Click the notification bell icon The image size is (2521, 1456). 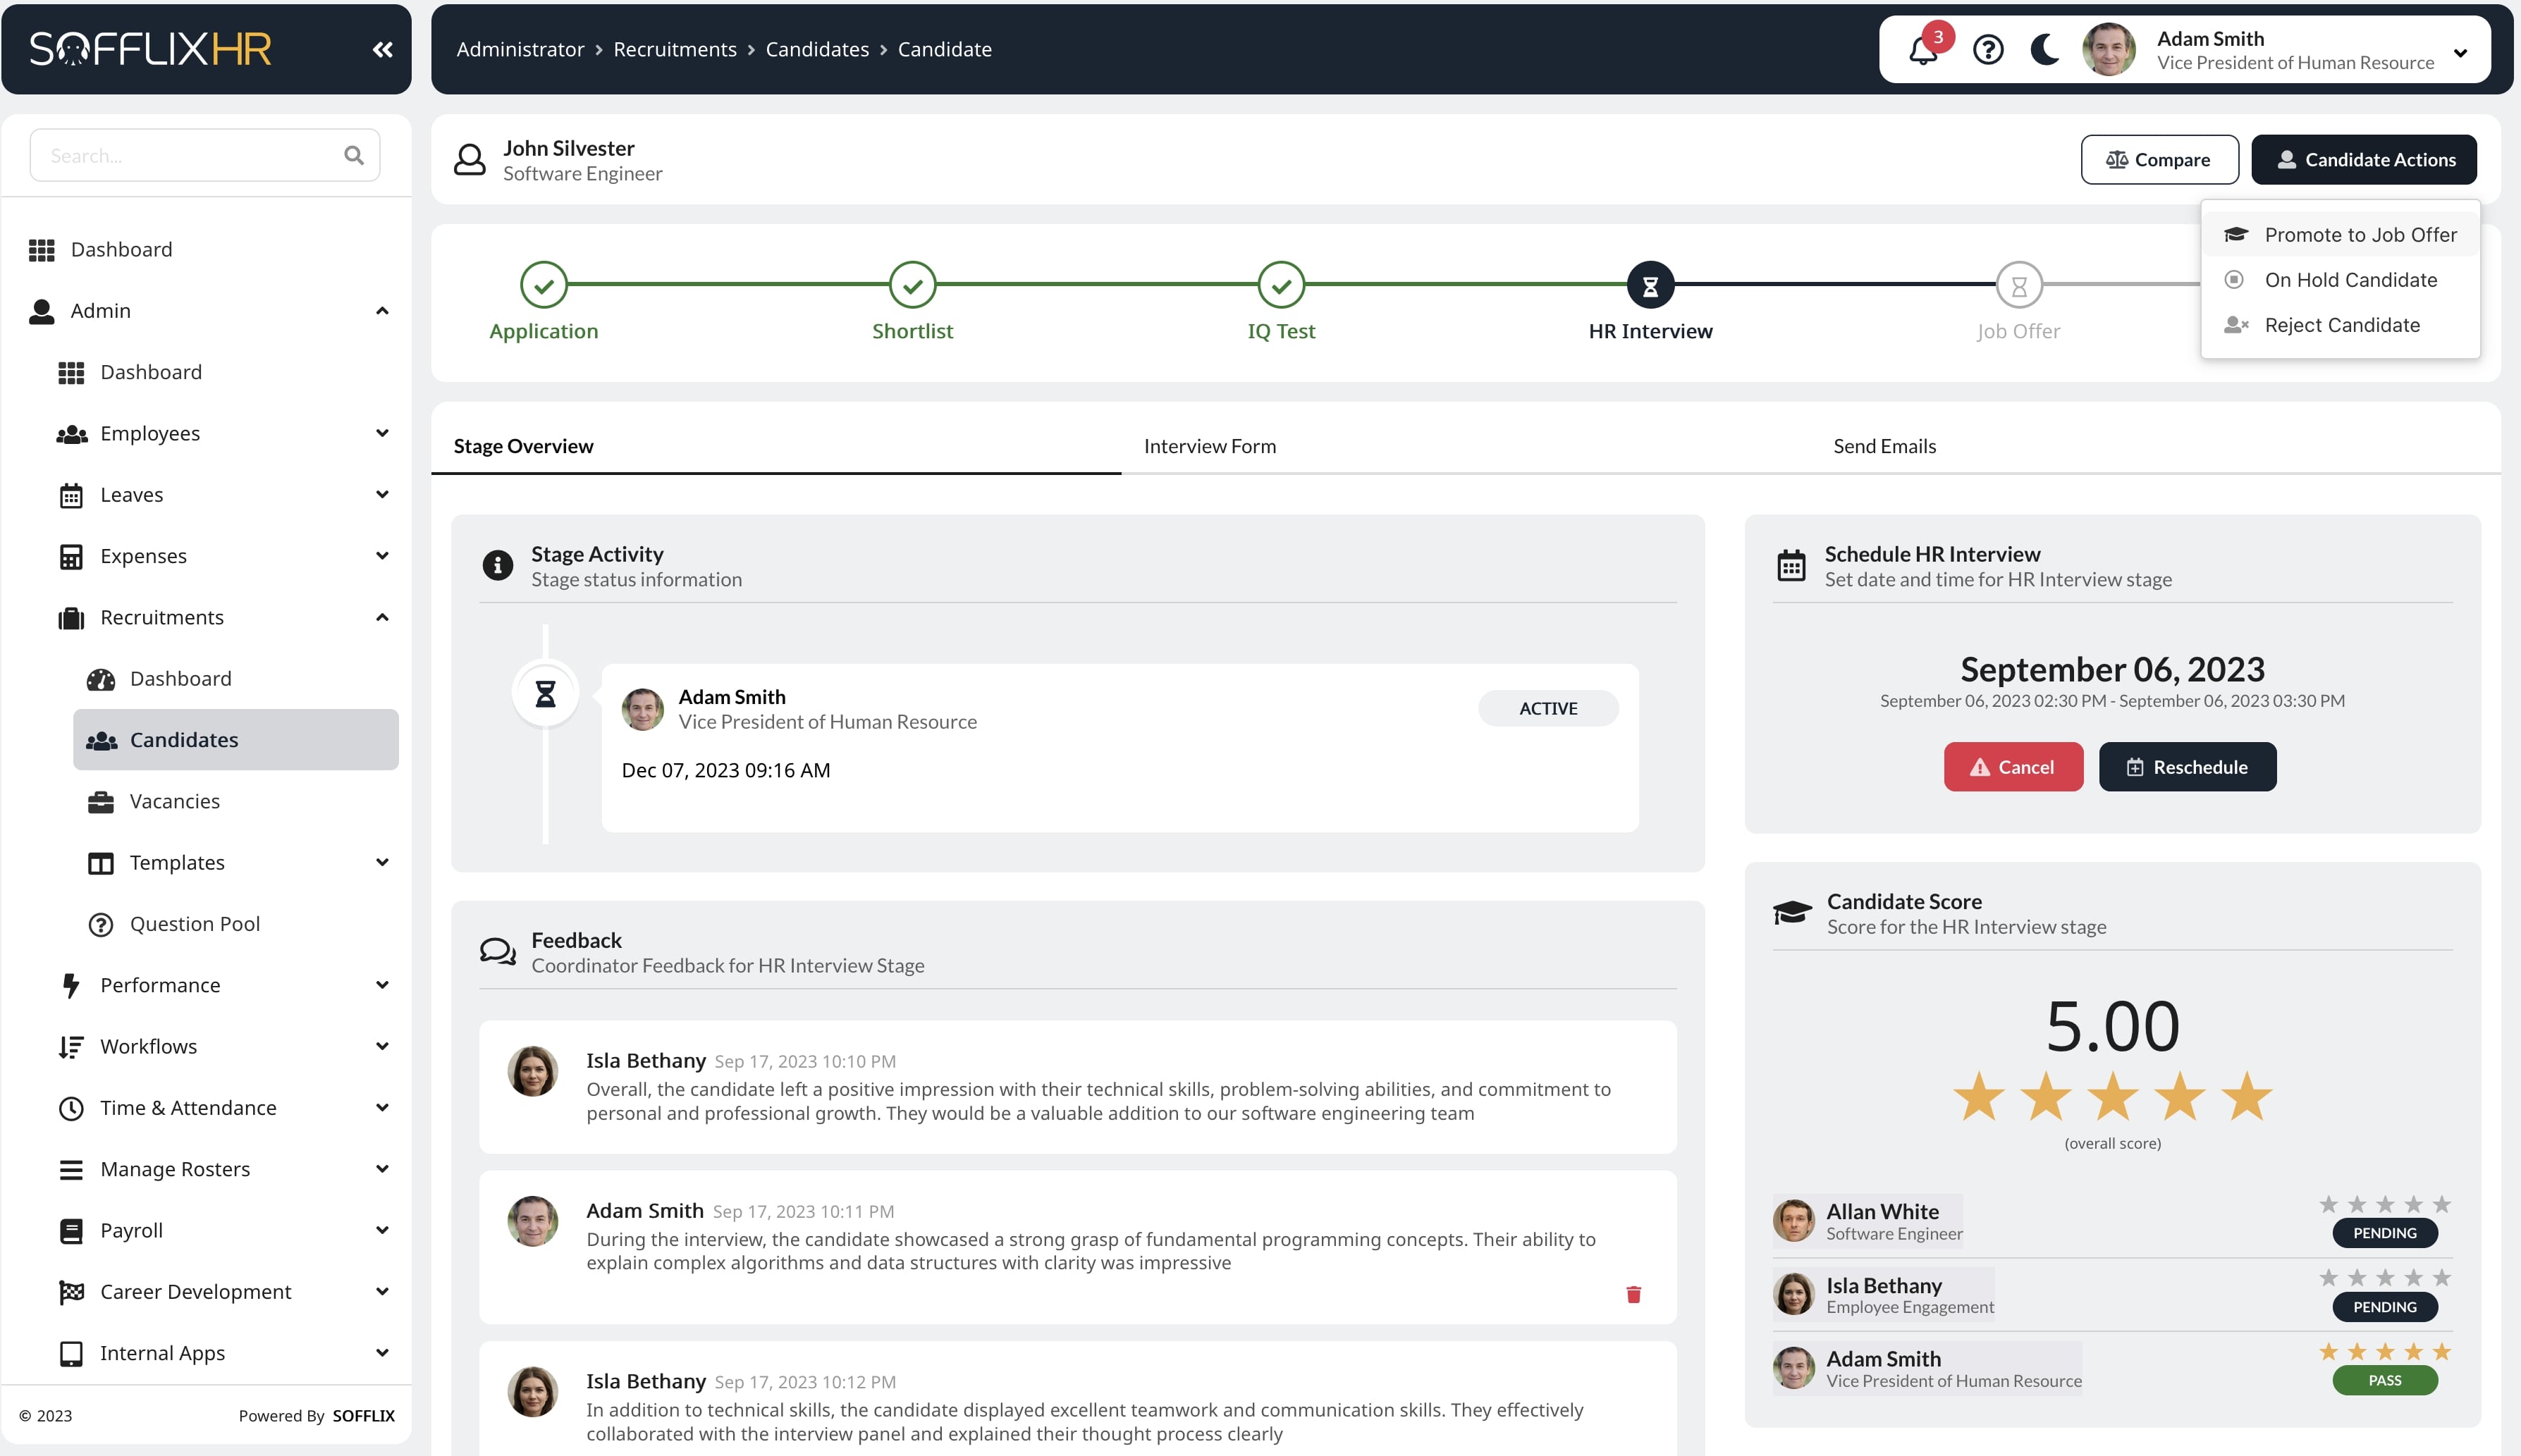(1921, 49)
